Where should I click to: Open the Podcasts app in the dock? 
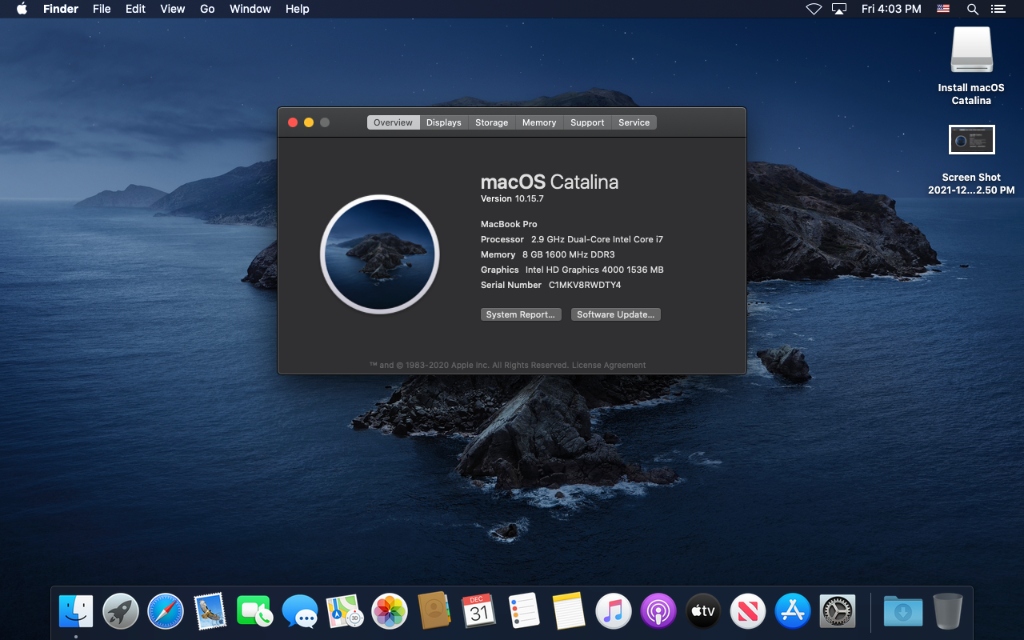(x=658, y=610)
